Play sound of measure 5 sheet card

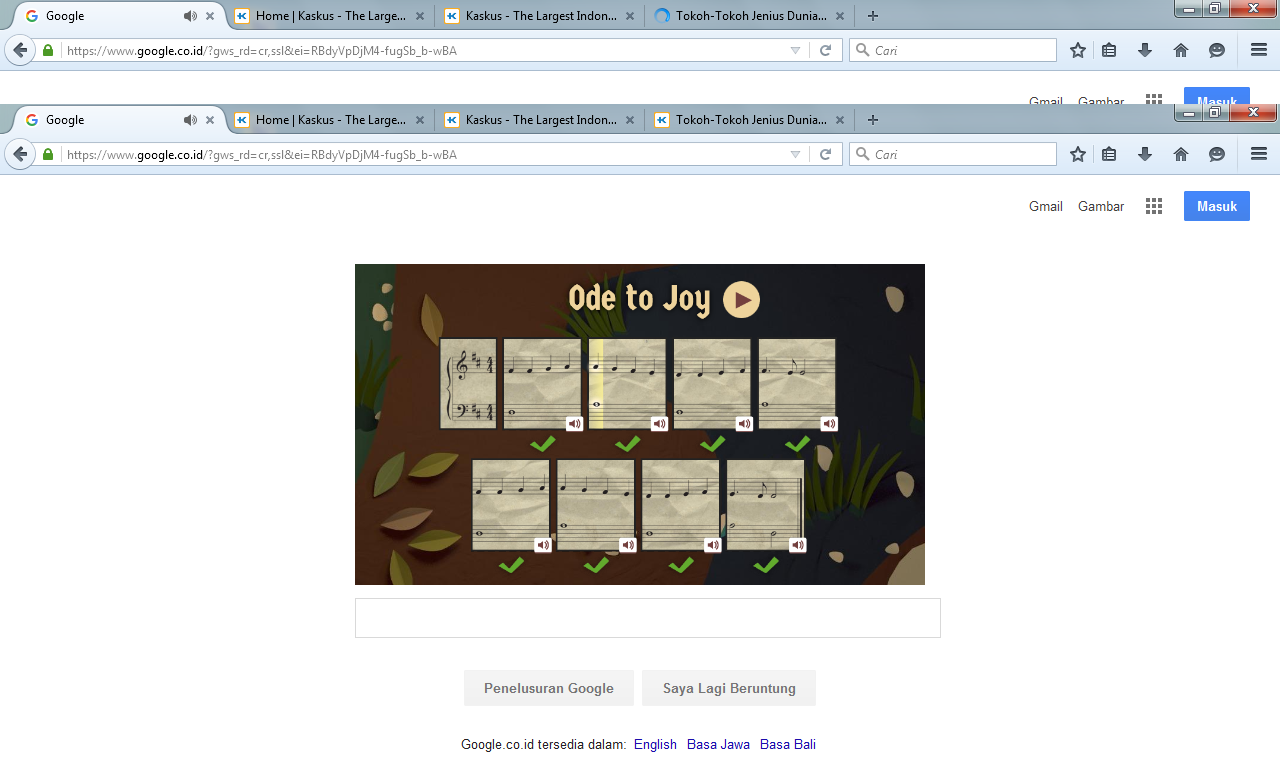pyautogui.click(x=543, y=545)
